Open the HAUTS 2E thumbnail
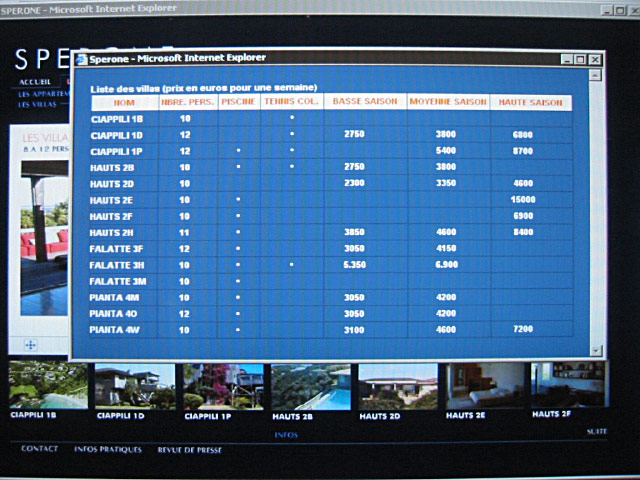This screenshot has height=480, width=640. (x=485, y=386)
